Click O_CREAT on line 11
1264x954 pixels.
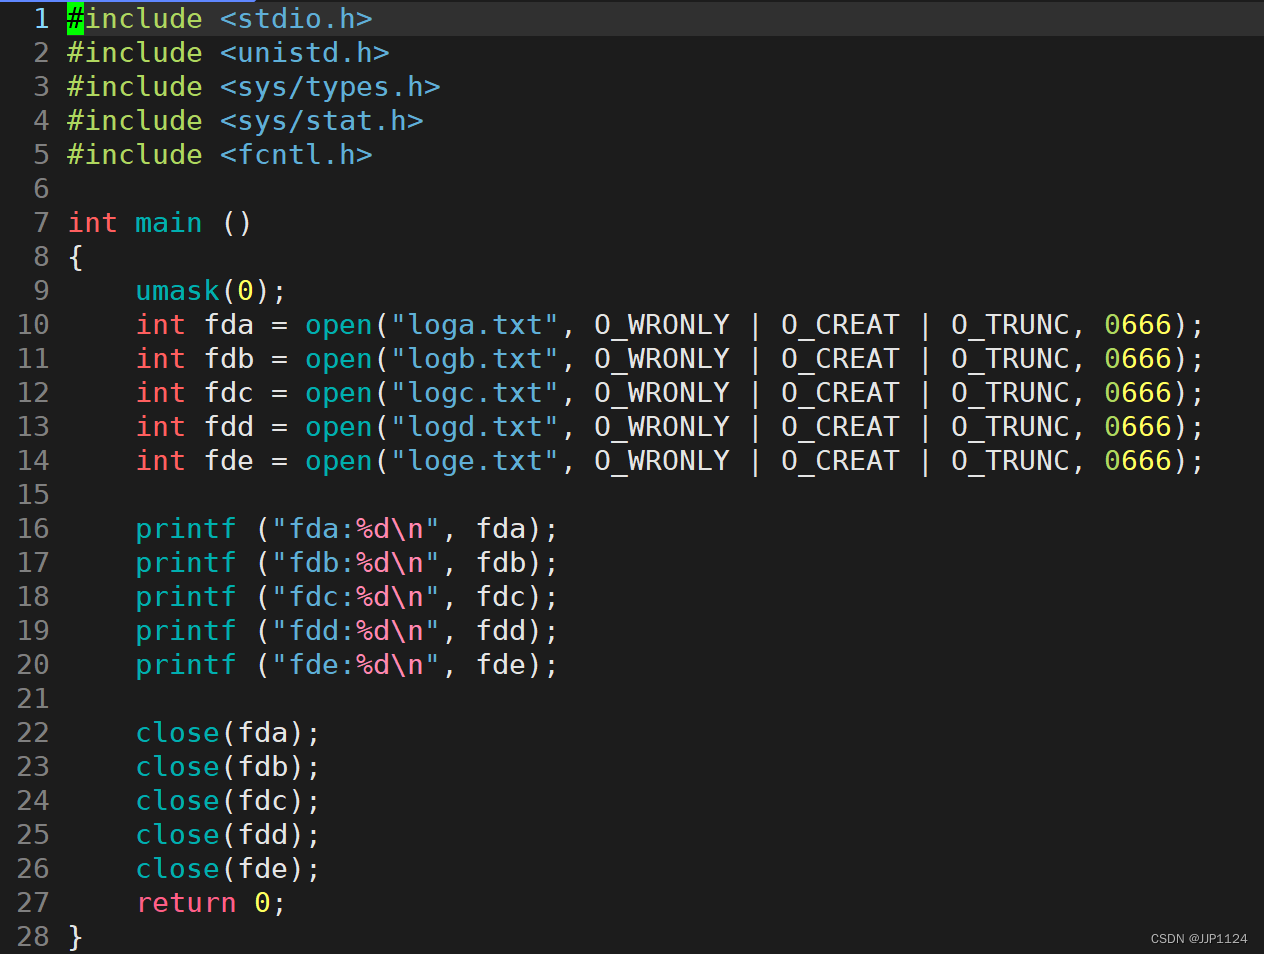point(840,359)
